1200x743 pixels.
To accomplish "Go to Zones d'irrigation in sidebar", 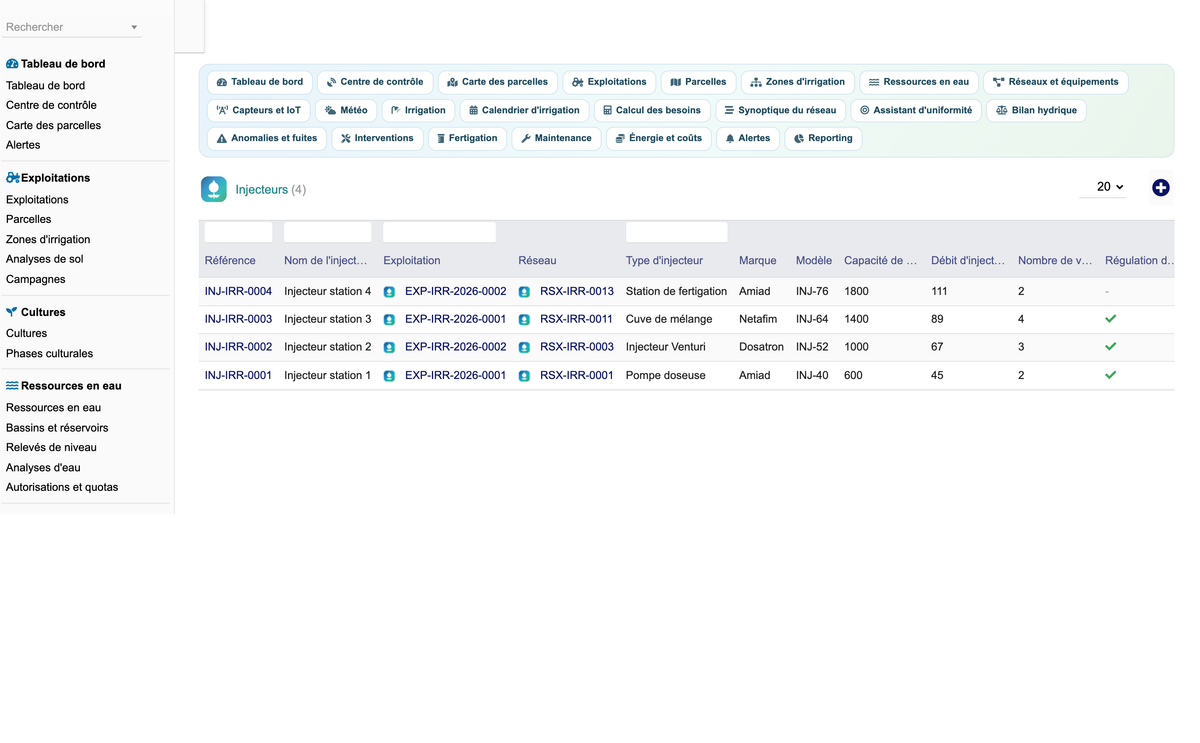I will pos(48,240).
